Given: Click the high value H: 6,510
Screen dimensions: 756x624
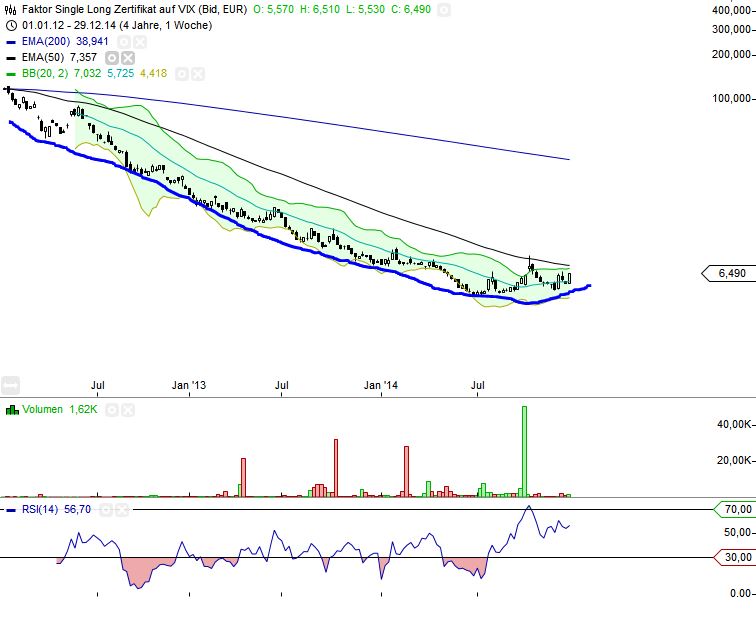Looking at the screenshot, I should coord(320,9).
